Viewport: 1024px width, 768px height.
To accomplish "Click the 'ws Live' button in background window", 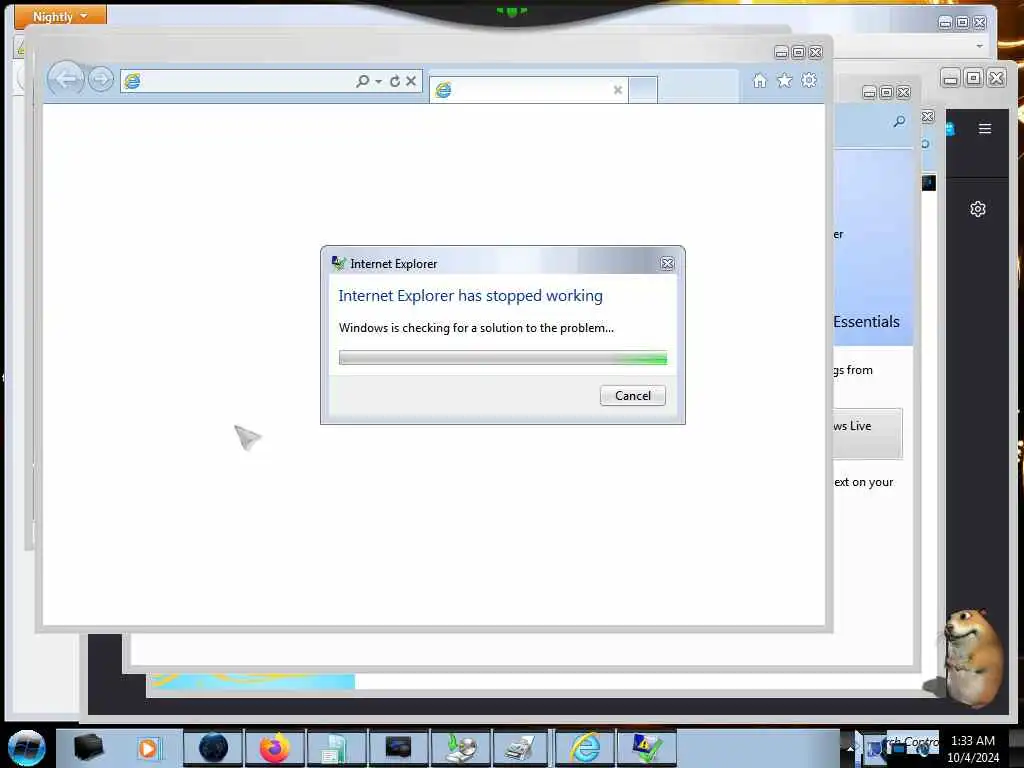I will click(x=867, y=433).
